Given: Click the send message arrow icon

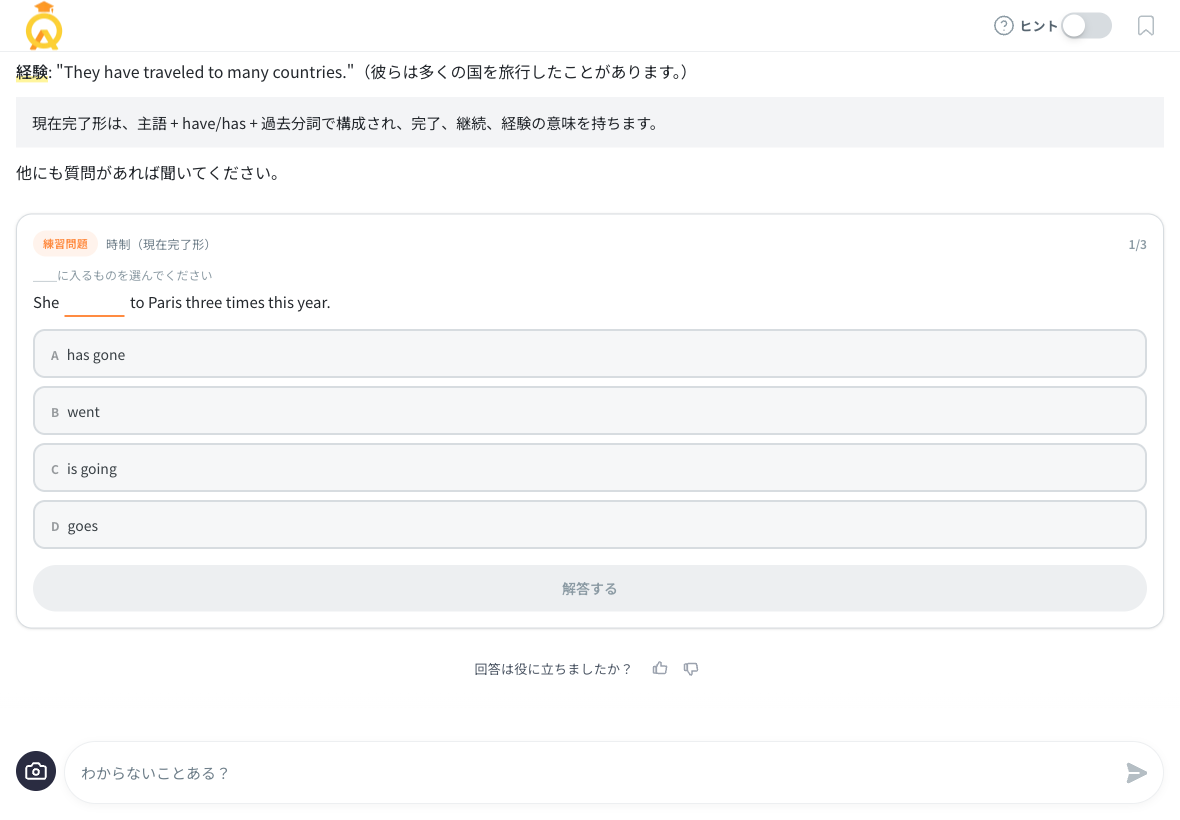Looking at the screenshot, I should [x=1137, y=772].
